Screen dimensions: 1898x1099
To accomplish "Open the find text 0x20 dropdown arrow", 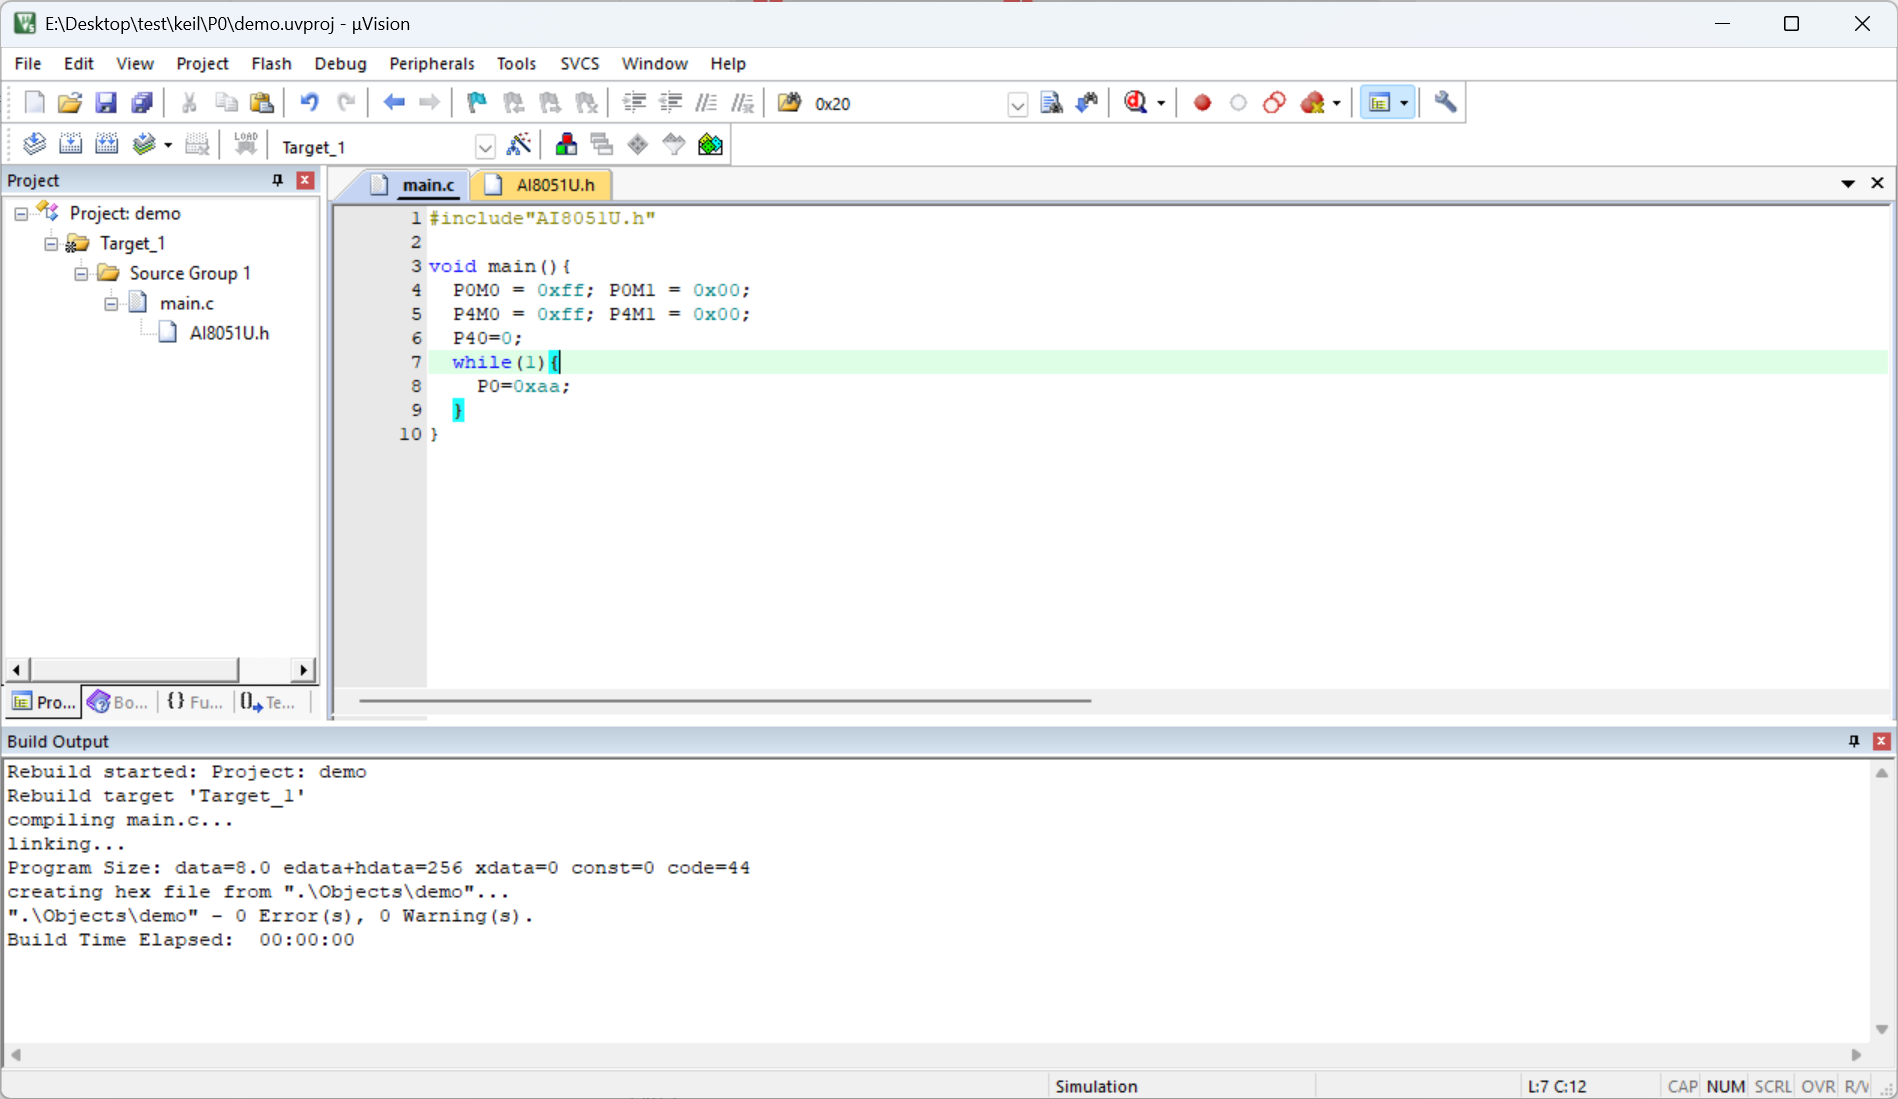I will (1017, 104).
